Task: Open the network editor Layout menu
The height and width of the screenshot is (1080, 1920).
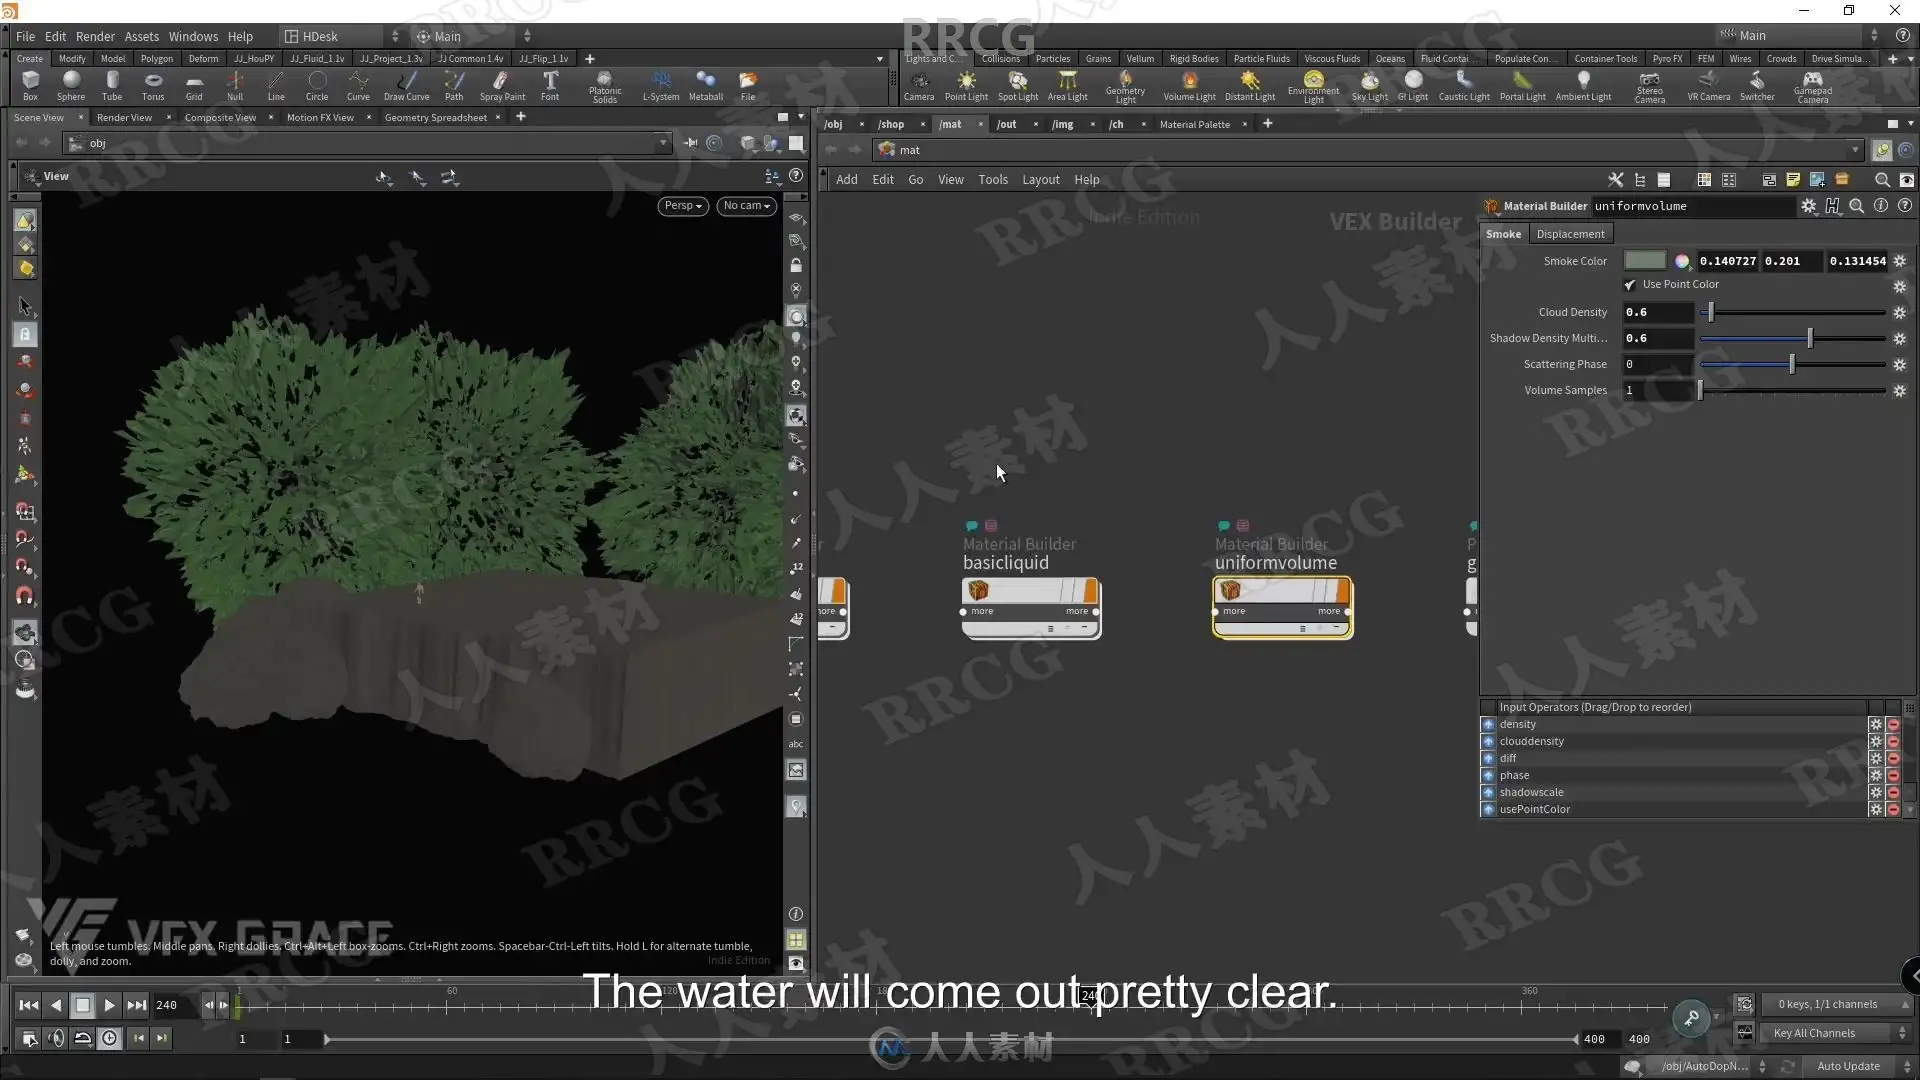Action: pyautogui.click(x=1040, y=180)
